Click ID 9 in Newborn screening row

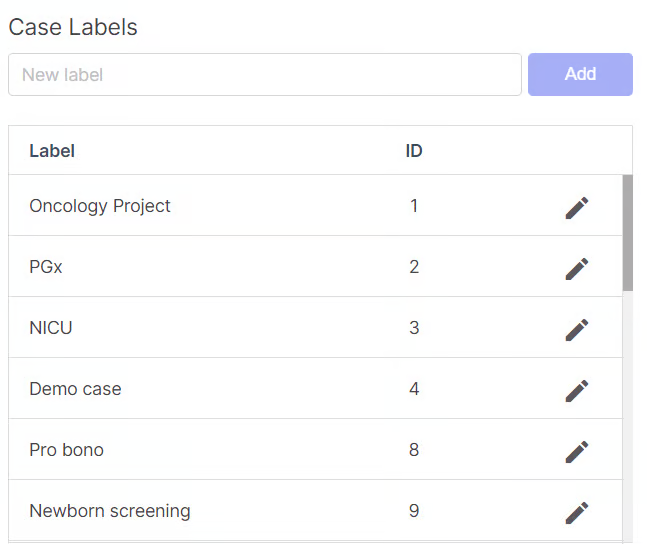[414, 511]
